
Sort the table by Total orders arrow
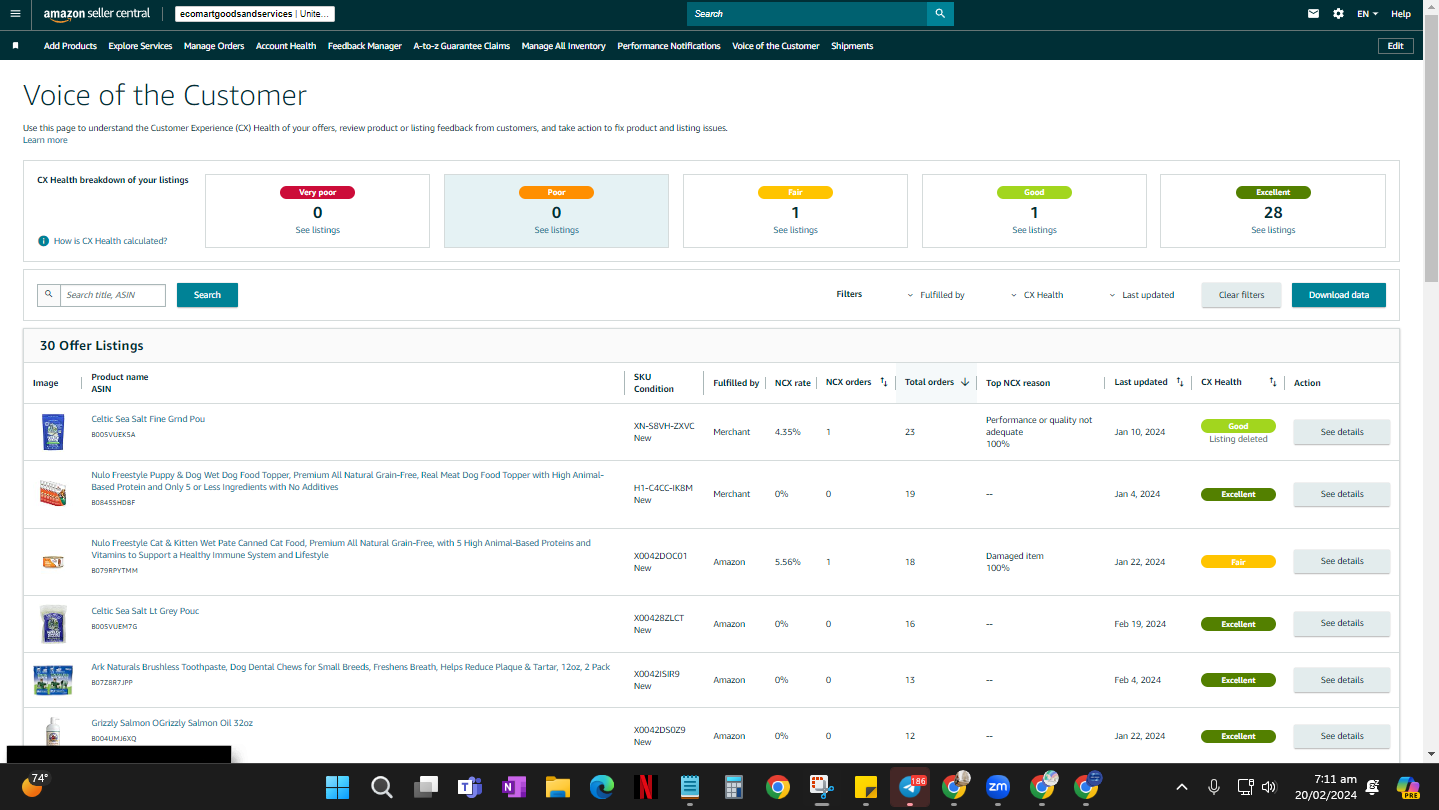pyautogui.click(x=965, y=382)
